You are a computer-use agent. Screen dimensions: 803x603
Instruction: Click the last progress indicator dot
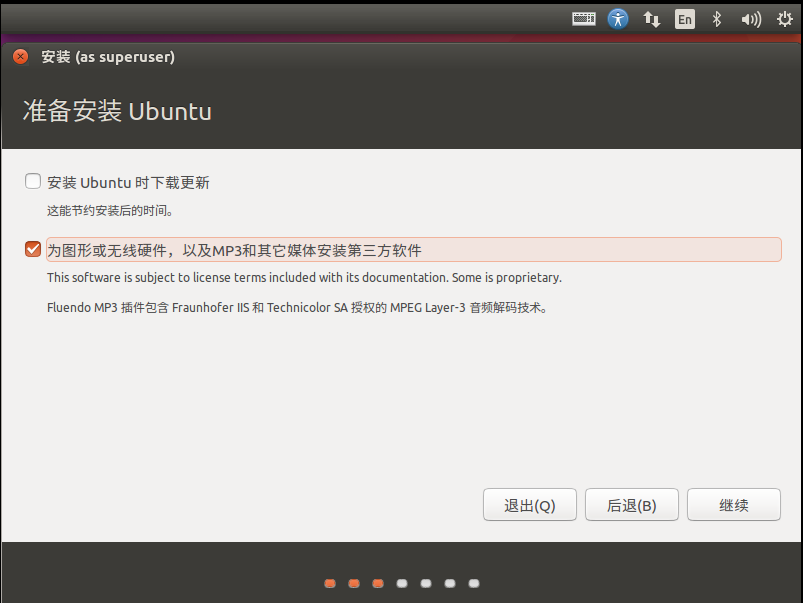click(473, 582)
